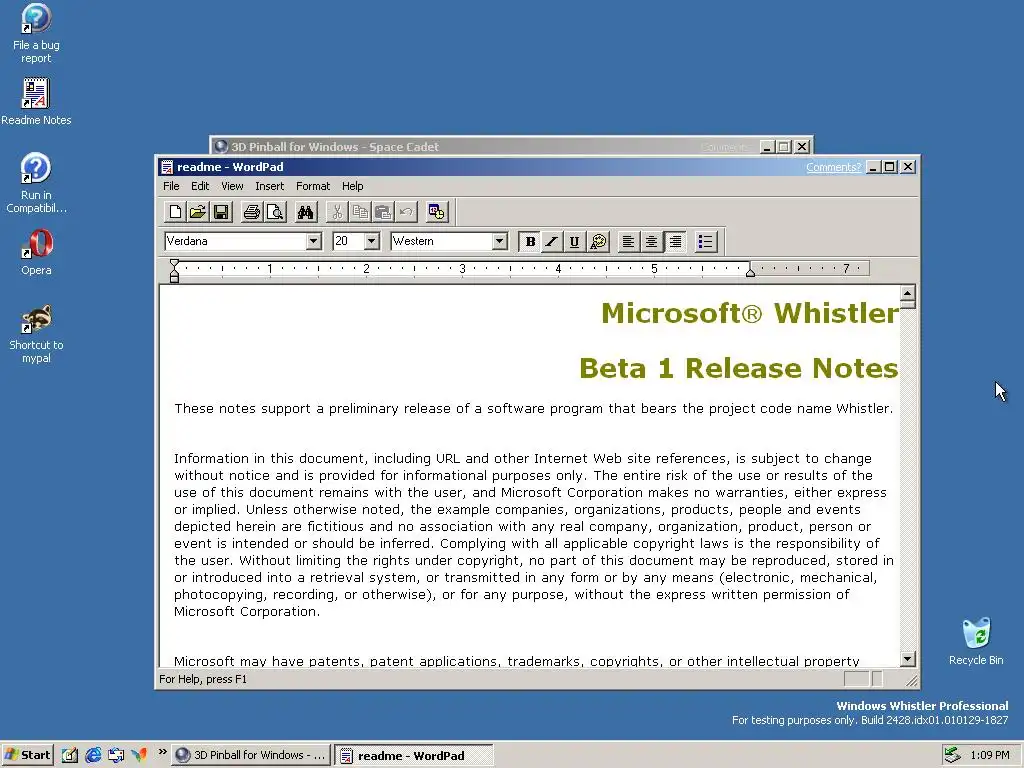Click the WordPad window resize grip corner
This screenshot has height=768, width=1024.
pos(912,680)
